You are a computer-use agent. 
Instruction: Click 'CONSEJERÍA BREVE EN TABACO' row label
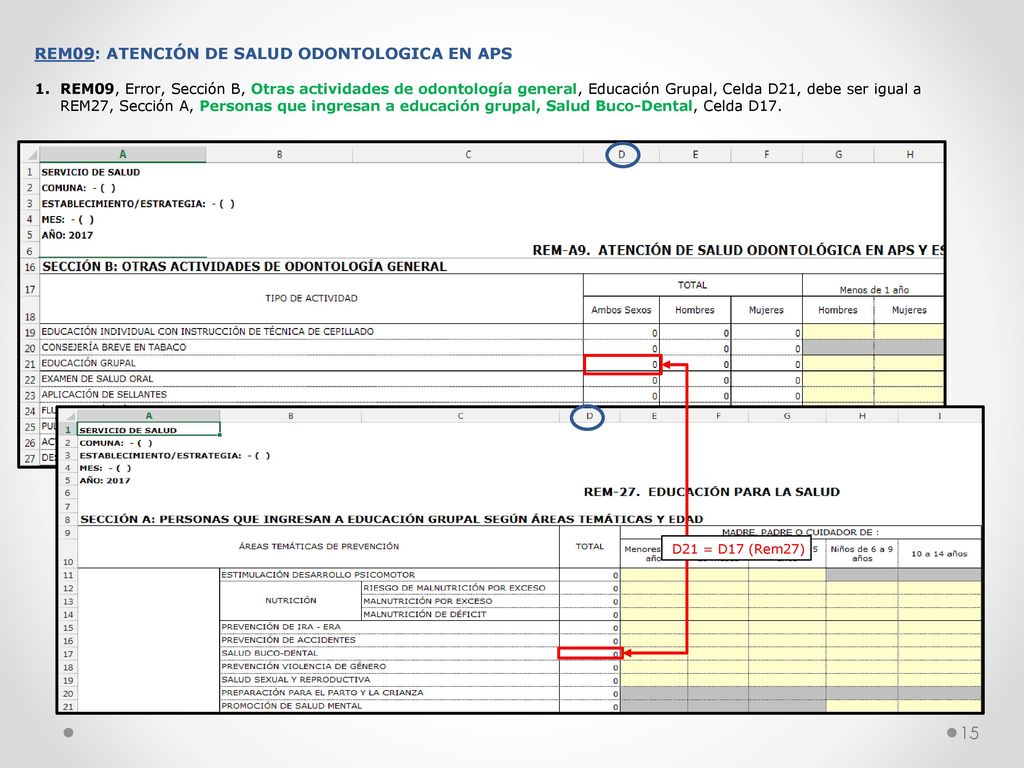coord(114,347)
